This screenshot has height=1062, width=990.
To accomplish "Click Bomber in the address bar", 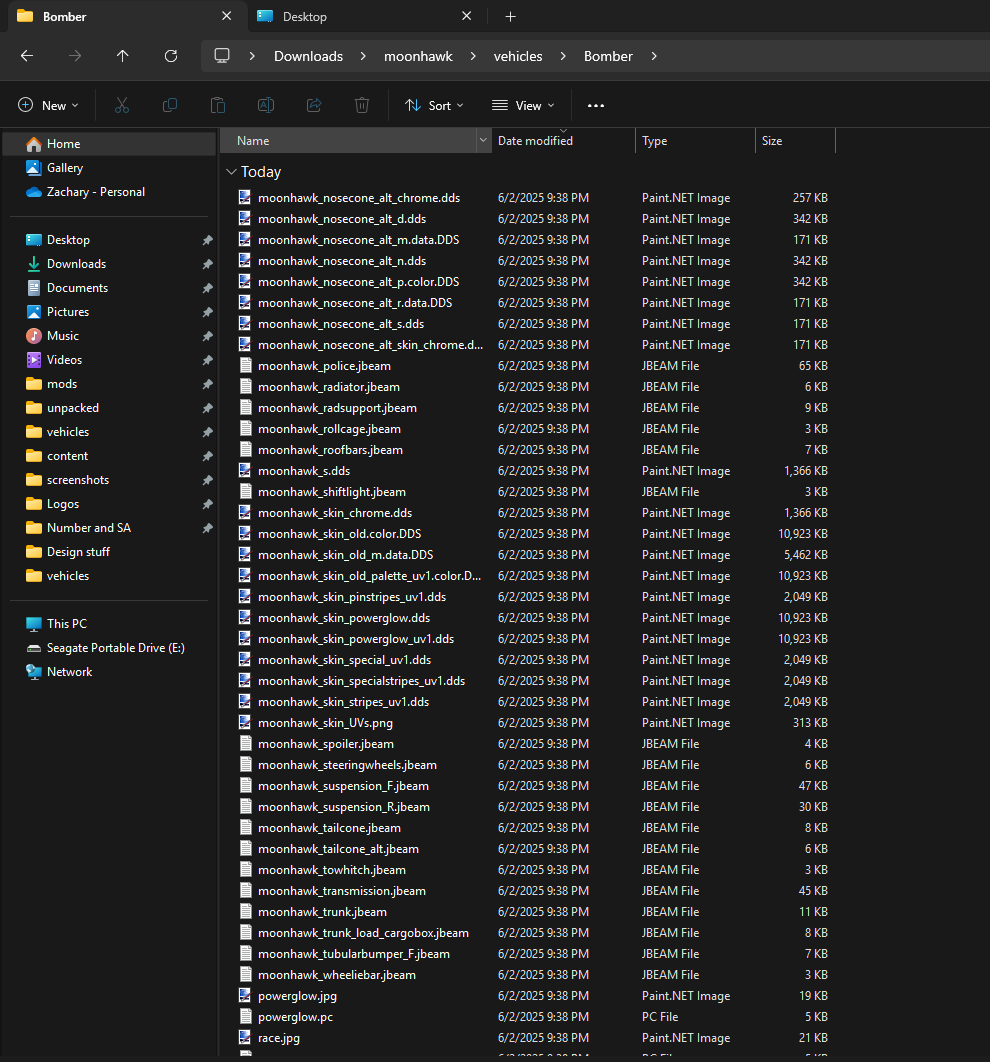I will coord(608,56).
